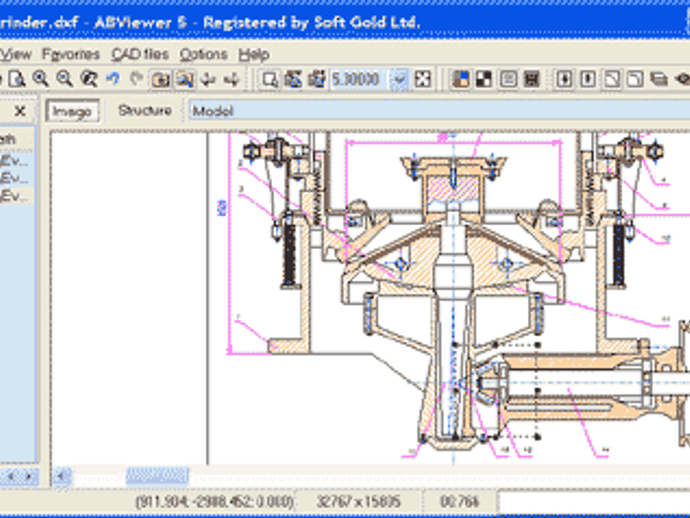The height and width of the screenshot is (518, 690).
Task: Click the framed square toolbar icon
Action: coord(508,80)
